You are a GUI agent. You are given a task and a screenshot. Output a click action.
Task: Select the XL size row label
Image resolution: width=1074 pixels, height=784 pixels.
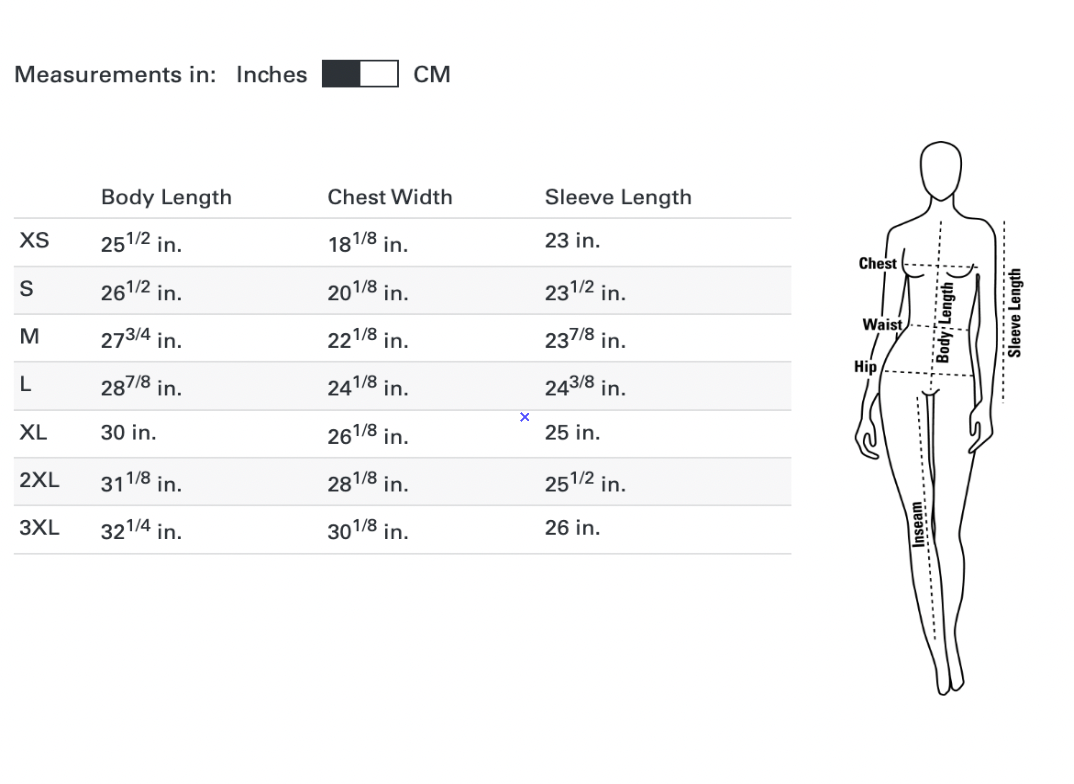[33, 432]
